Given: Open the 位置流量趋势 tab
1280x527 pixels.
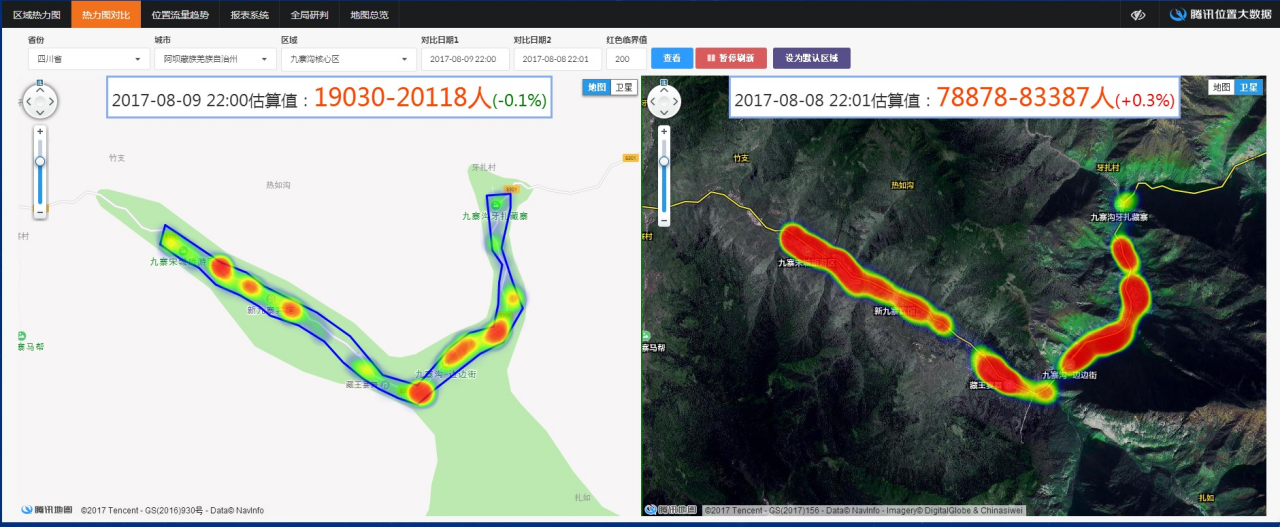Looking at the screenshot, I should (180, 15).
